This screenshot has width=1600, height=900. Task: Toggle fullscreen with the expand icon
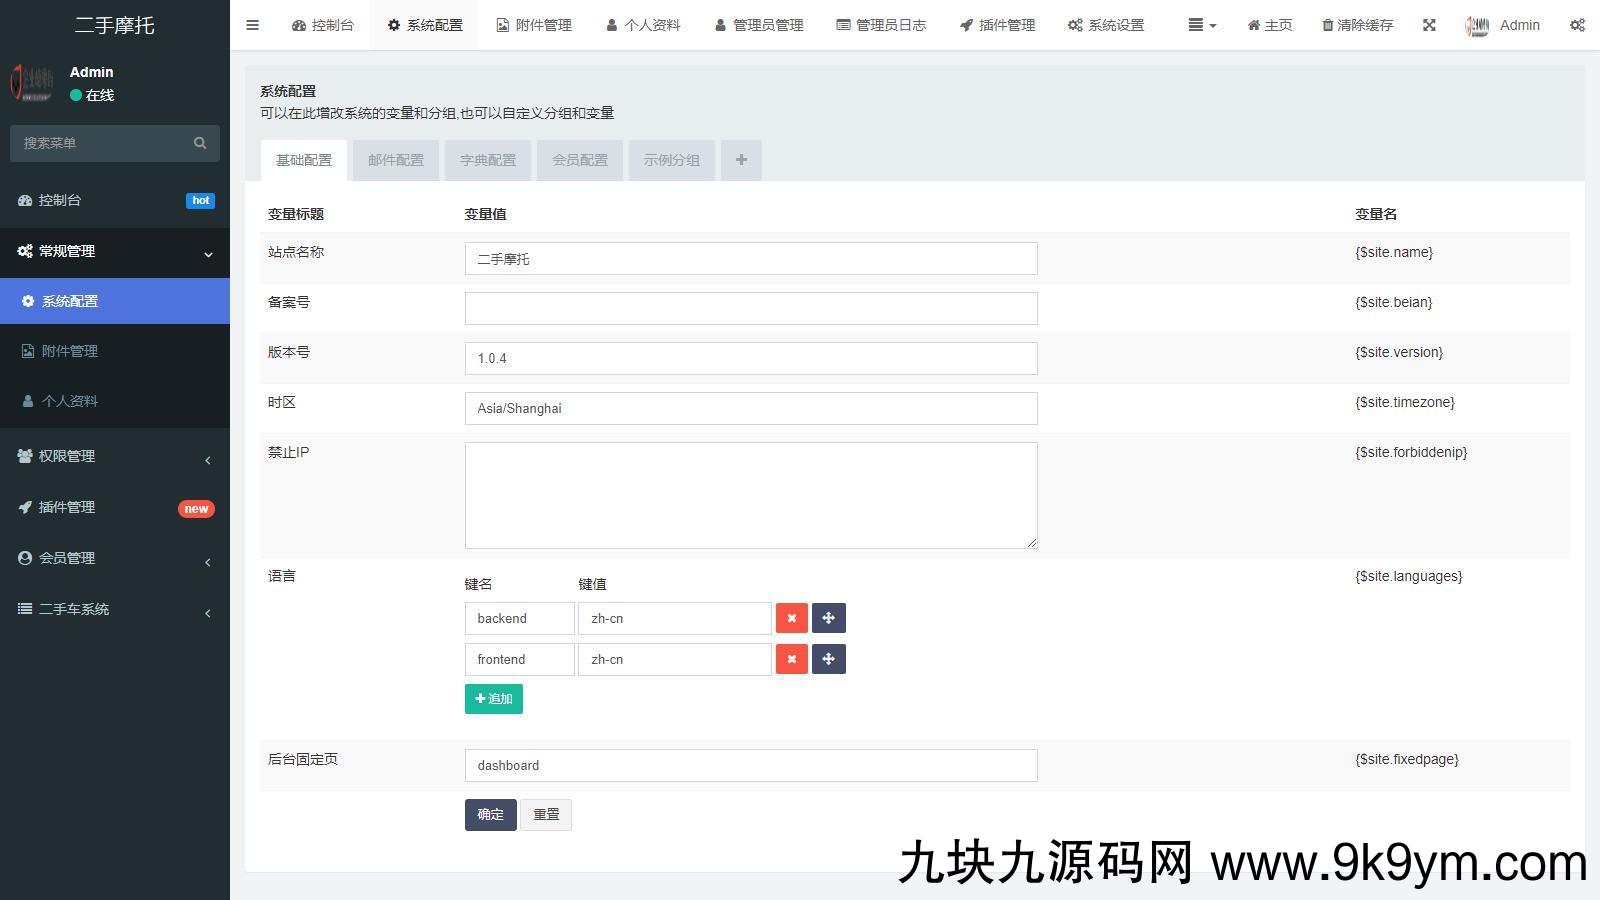click(x=1429, y=25)
